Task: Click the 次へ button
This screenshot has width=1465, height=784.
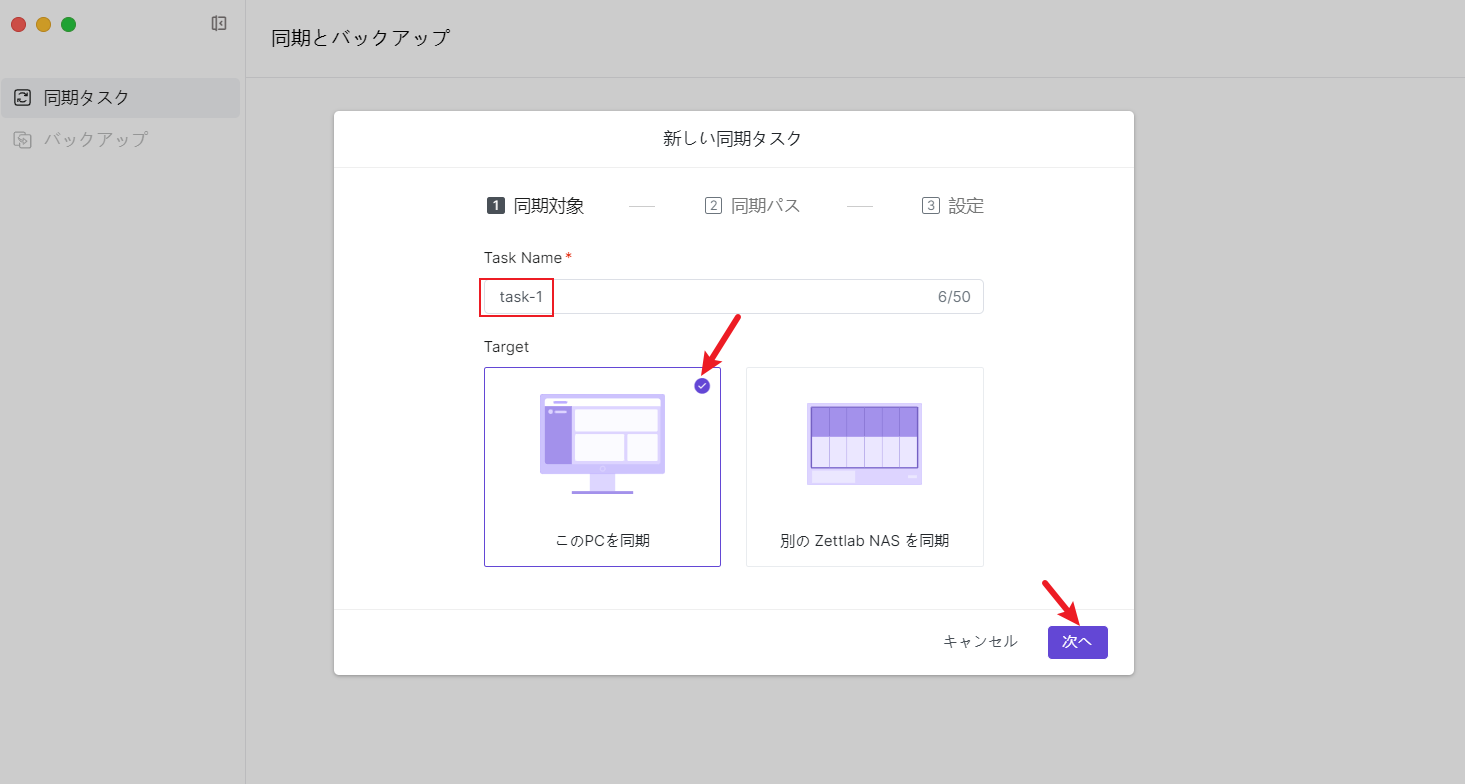Action: 1077,642
